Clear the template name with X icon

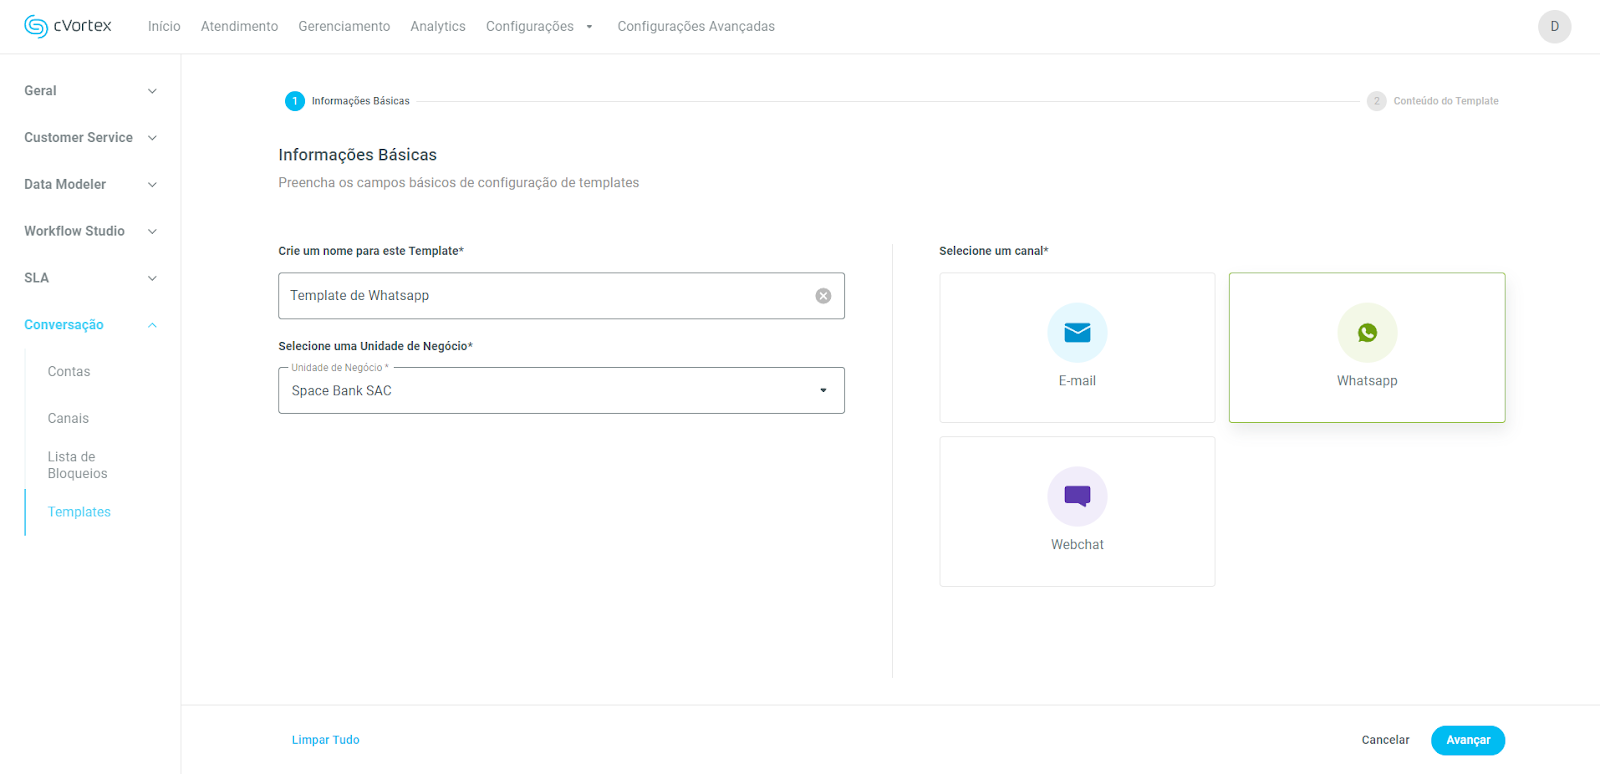tap(823, 296)
